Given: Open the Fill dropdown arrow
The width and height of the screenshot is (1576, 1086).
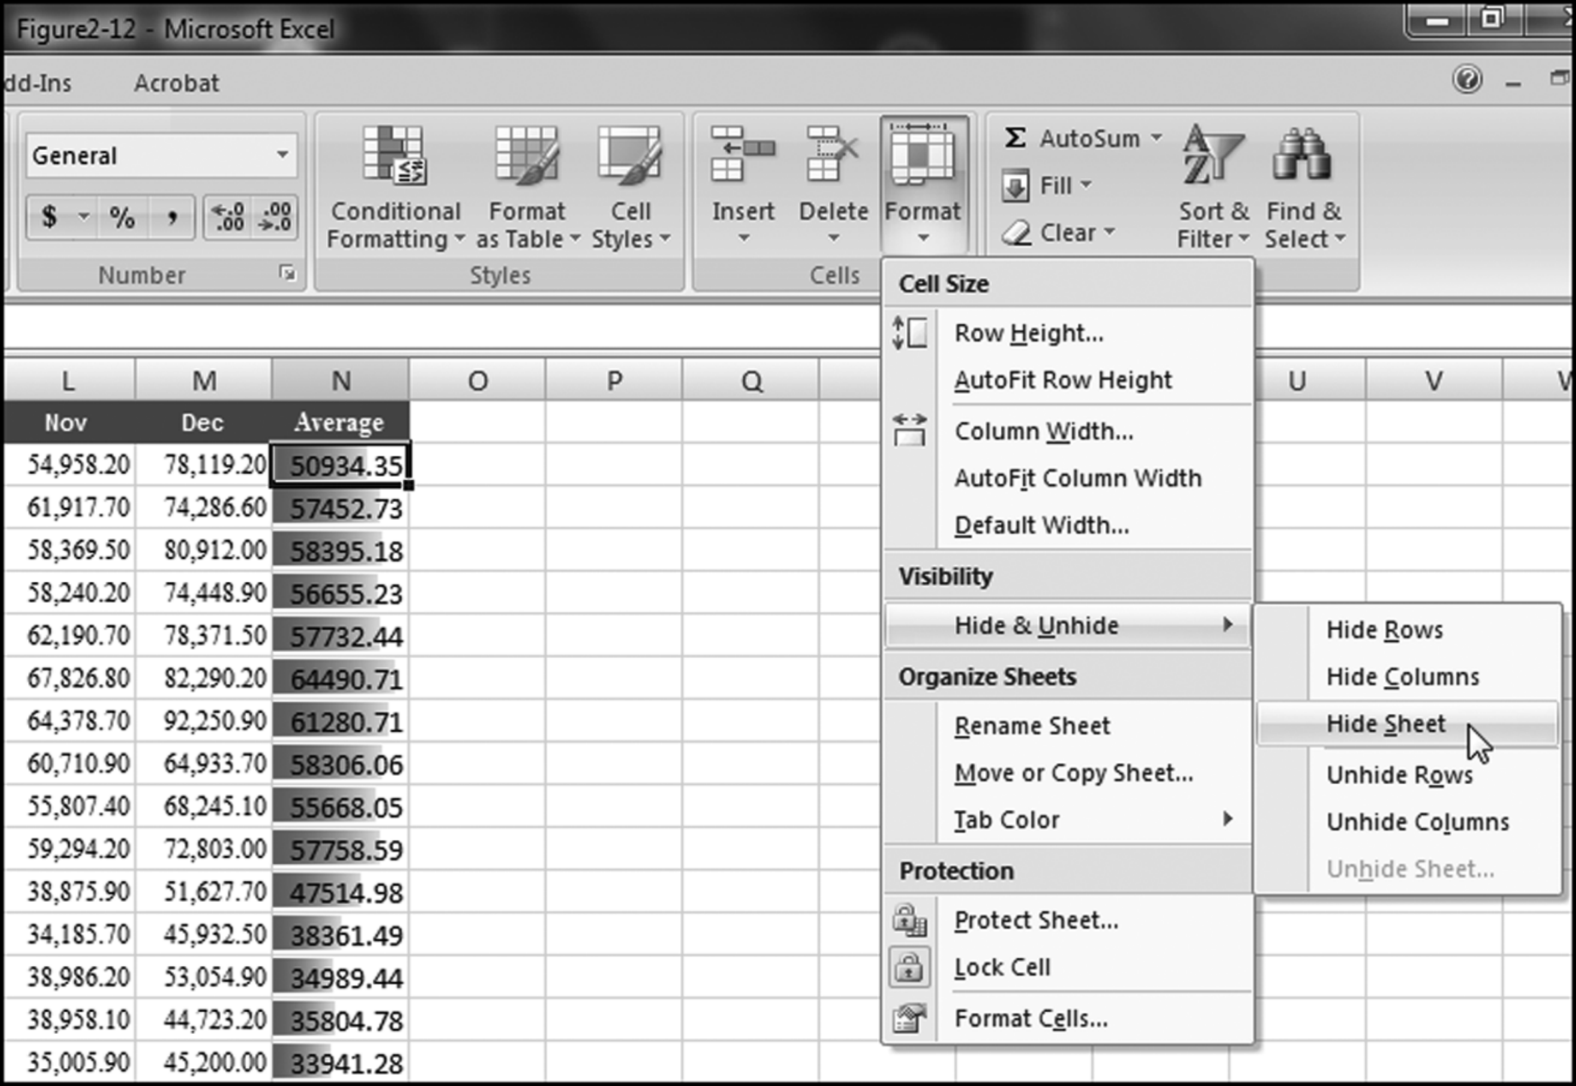Looking at the screenshot, I should tap(1086, 185).
